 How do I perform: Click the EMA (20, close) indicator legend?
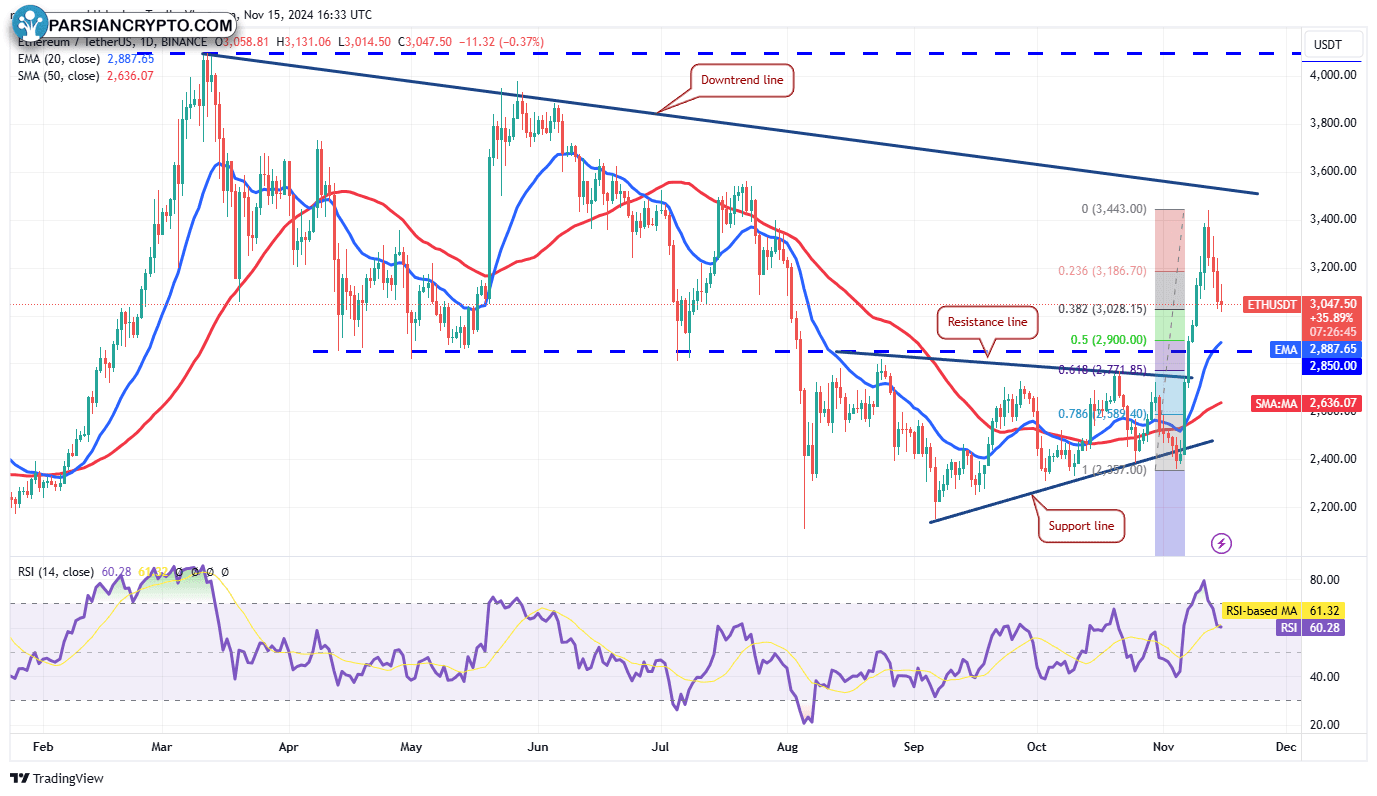(x=61, y=59)
